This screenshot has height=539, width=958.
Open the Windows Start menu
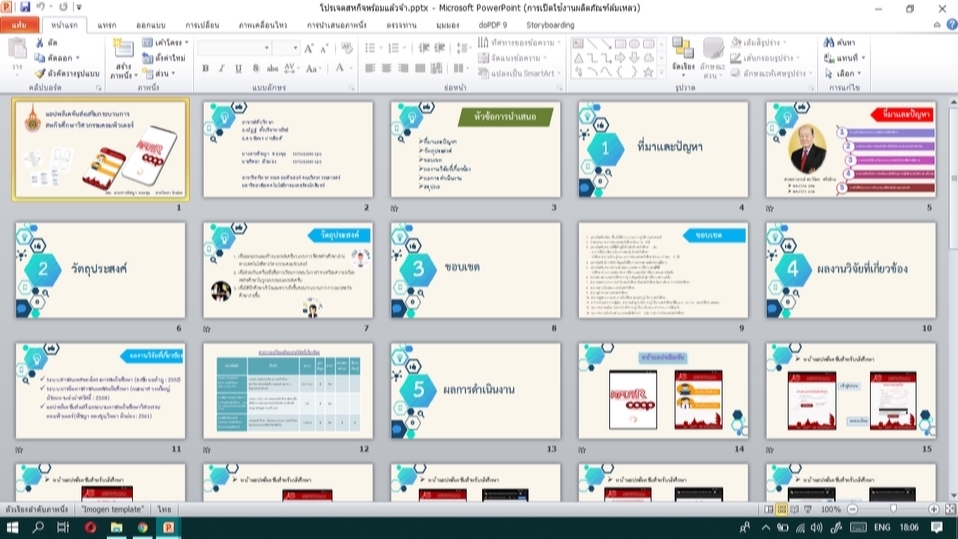click(12, 527)
